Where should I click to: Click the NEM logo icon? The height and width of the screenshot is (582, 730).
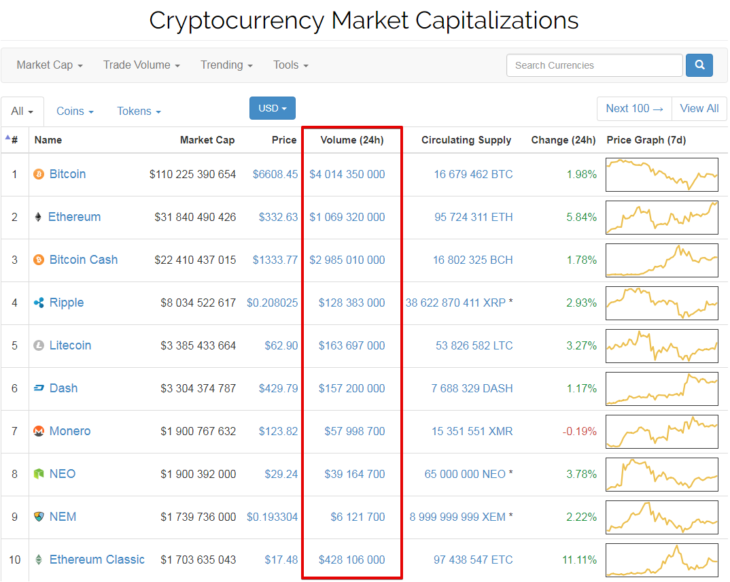pyautogui.click(x=39, y=516)
